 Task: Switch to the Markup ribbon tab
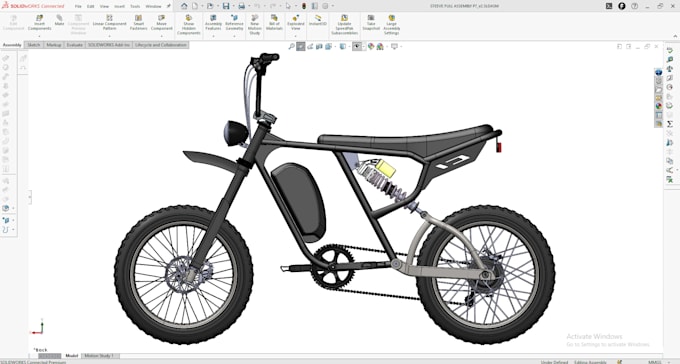coord(54,45)
